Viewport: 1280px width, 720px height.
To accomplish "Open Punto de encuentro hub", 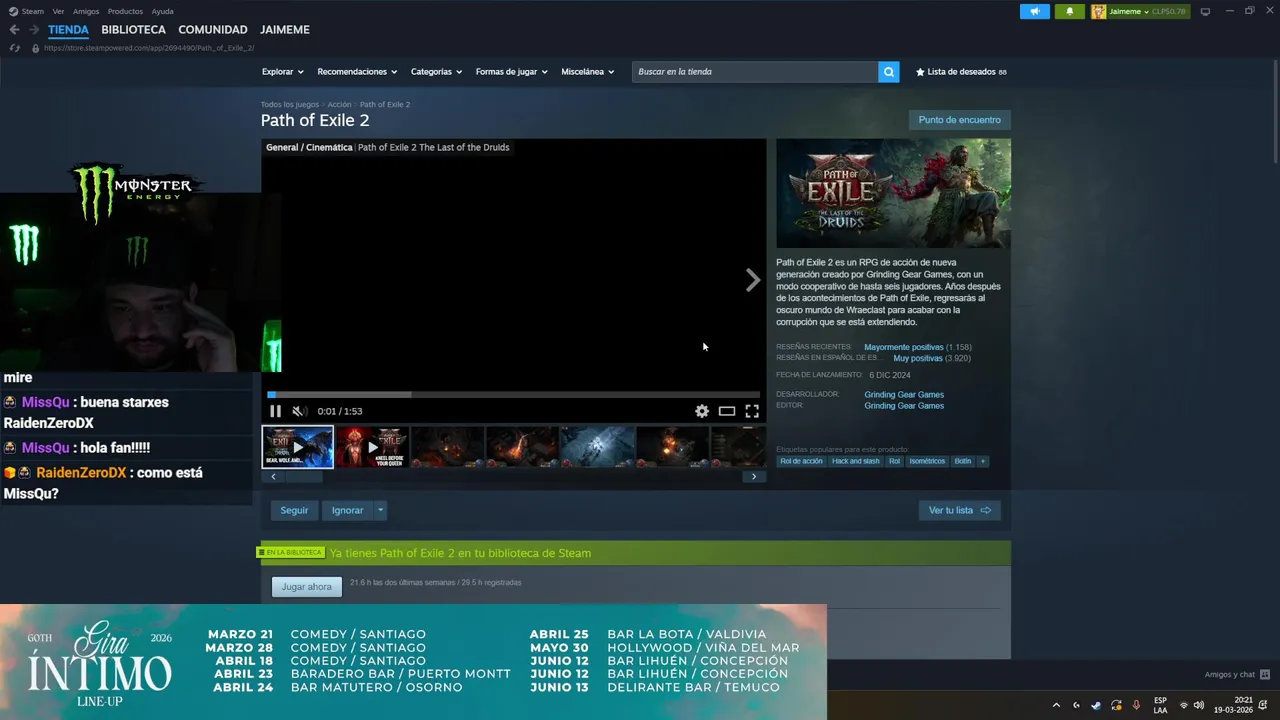I will click(x=959, y=120).
